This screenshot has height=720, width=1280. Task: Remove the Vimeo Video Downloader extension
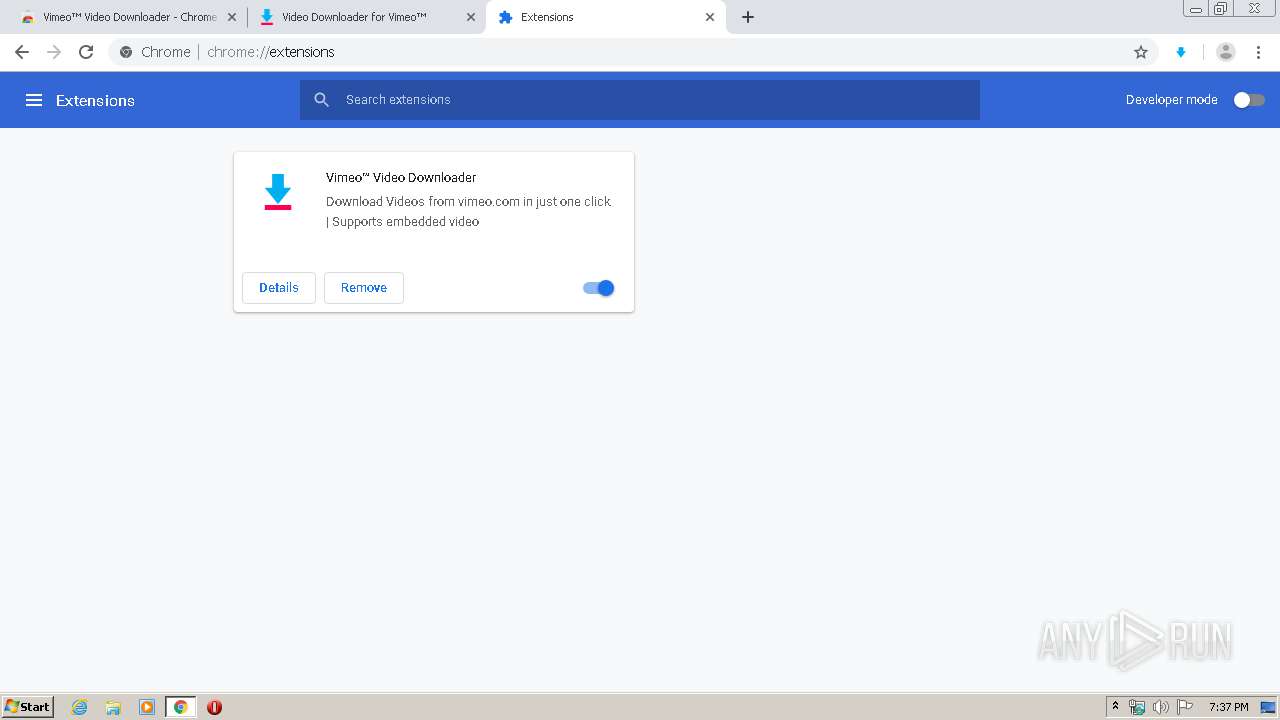coord(364,288)
